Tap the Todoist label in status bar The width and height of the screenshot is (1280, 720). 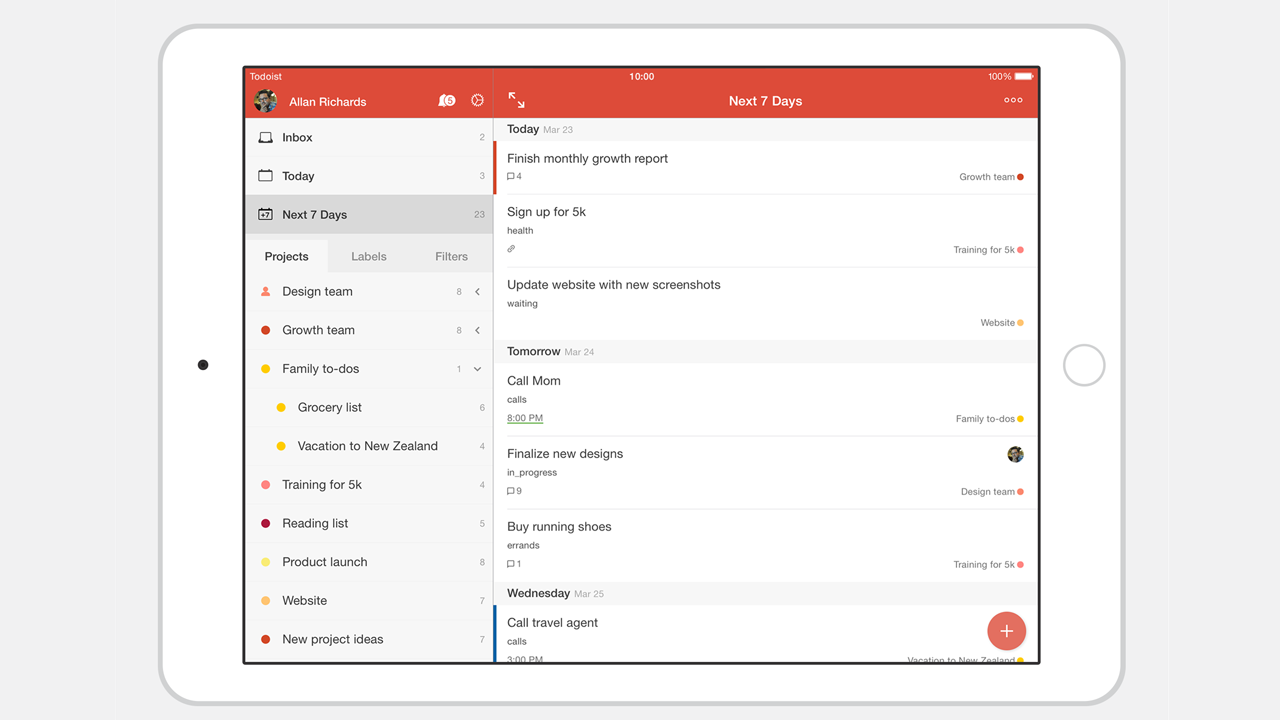[x=266, y=77]
